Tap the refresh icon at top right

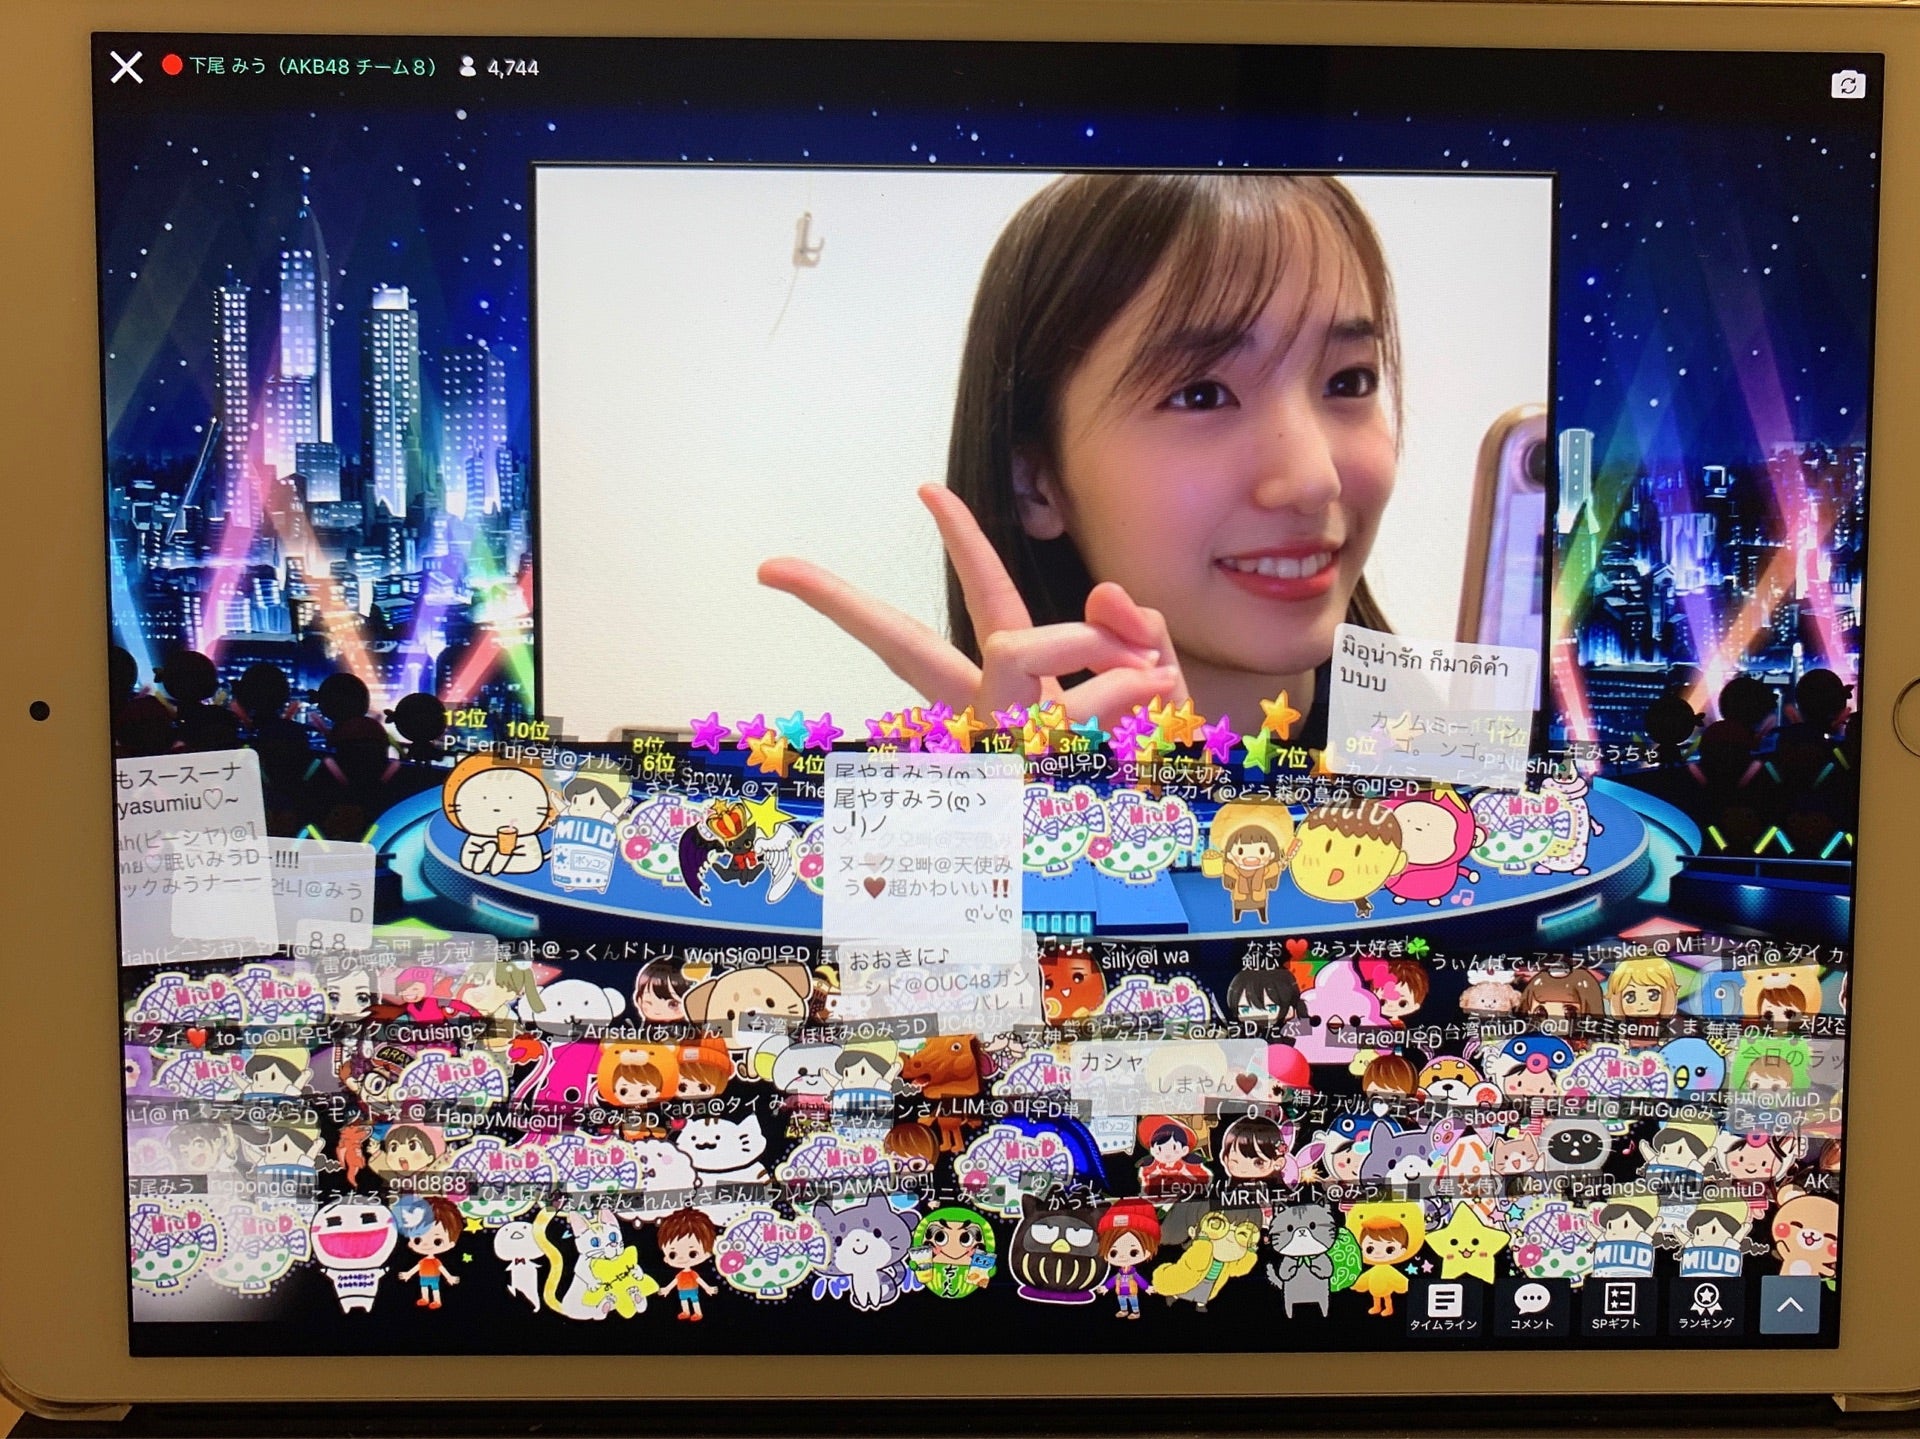coord(1848,85)
